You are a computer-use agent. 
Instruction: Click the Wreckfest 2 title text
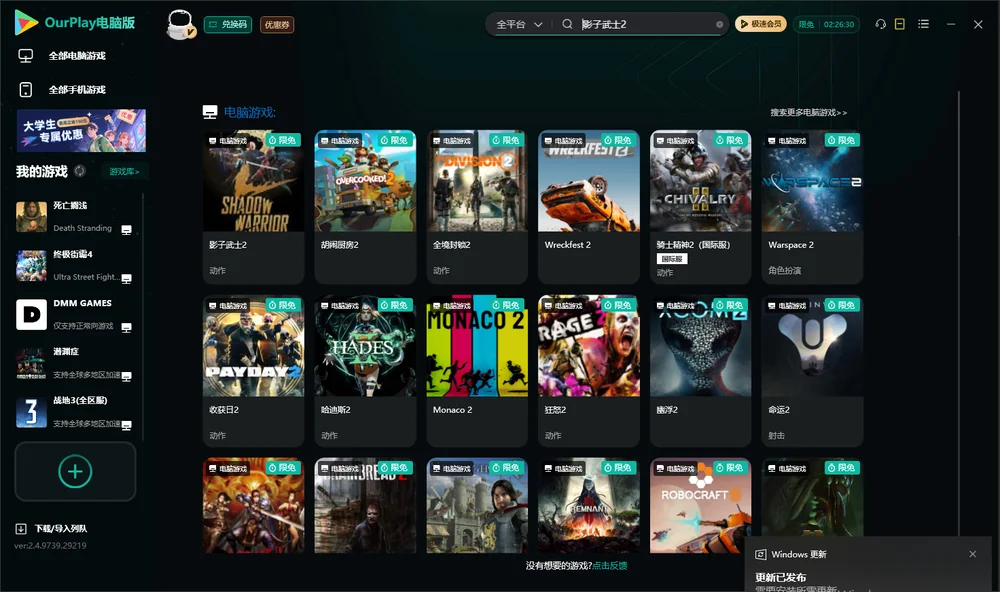[568, 245]
